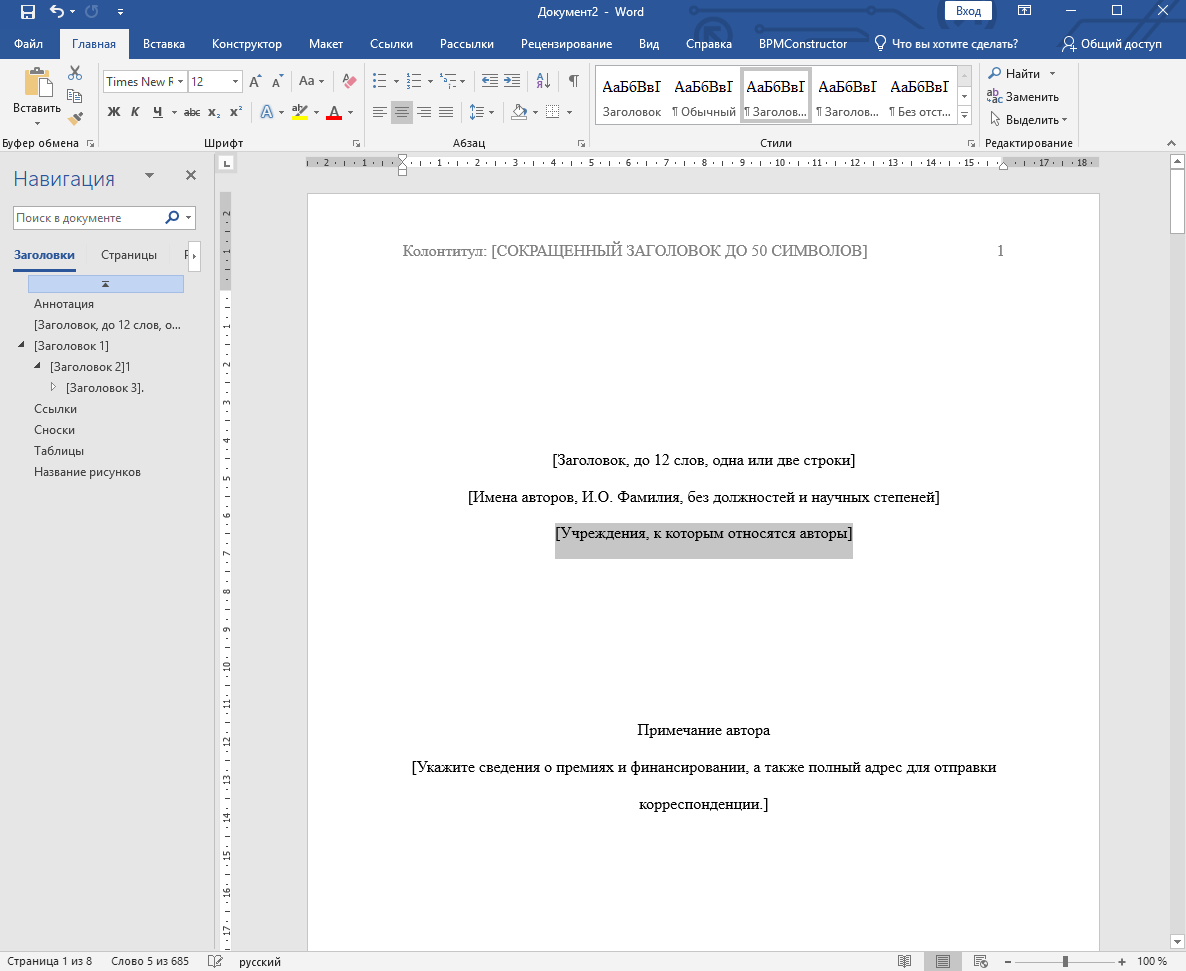Increase font size with the large A icon

pyautogui.click(x=256, y=81)
